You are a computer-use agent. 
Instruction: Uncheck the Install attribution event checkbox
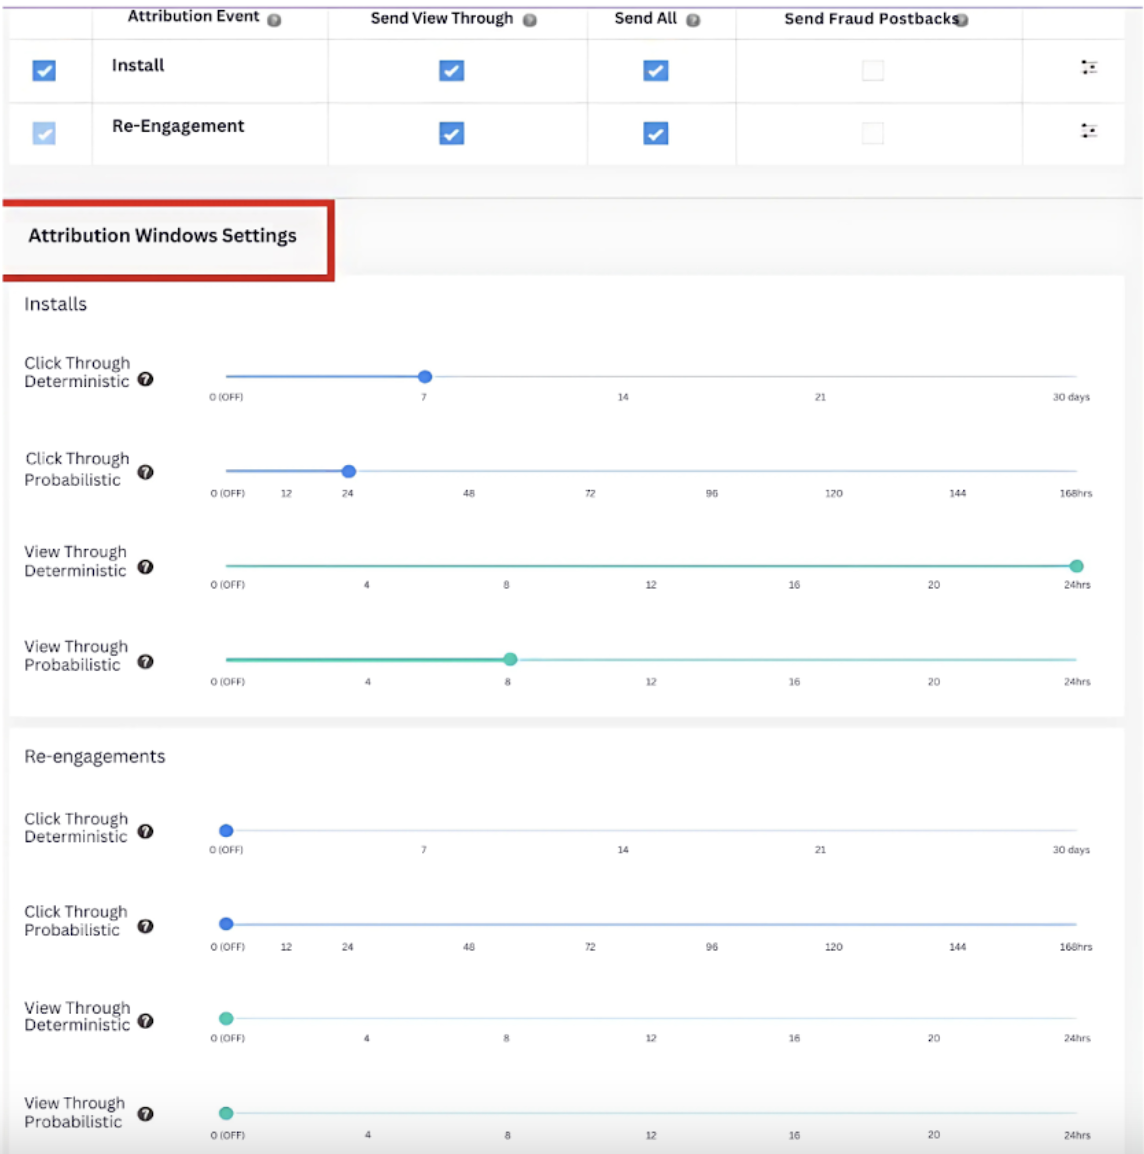pyautogui.click(x=44, y=70)
